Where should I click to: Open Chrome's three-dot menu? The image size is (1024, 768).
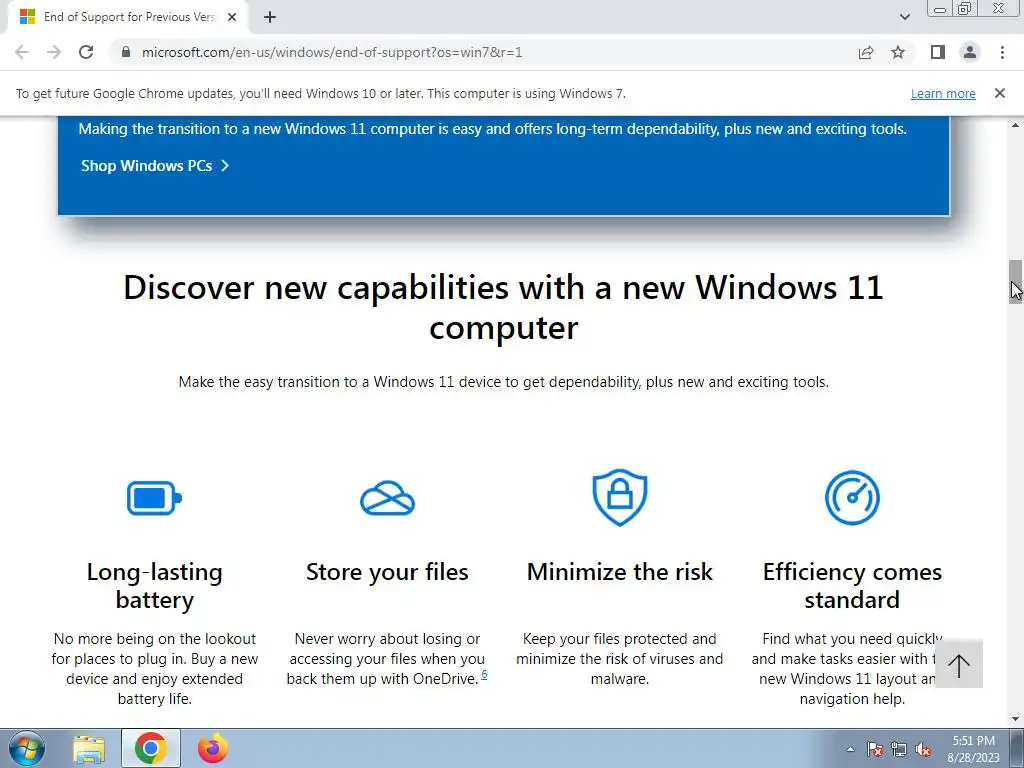[x=1002, y=52]
